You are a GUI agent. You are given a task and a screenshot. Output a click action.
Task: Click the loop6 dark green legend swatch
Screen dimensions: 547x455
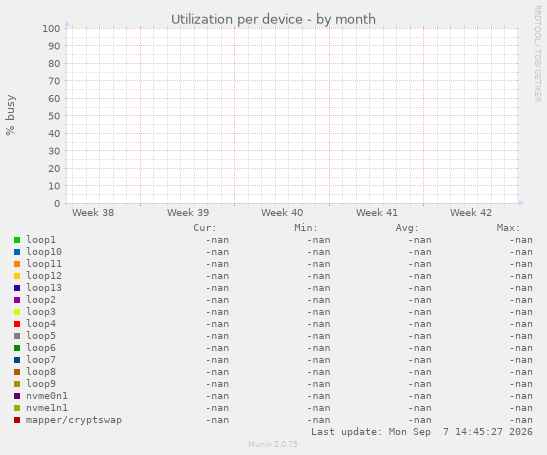[x=17, y=348]
